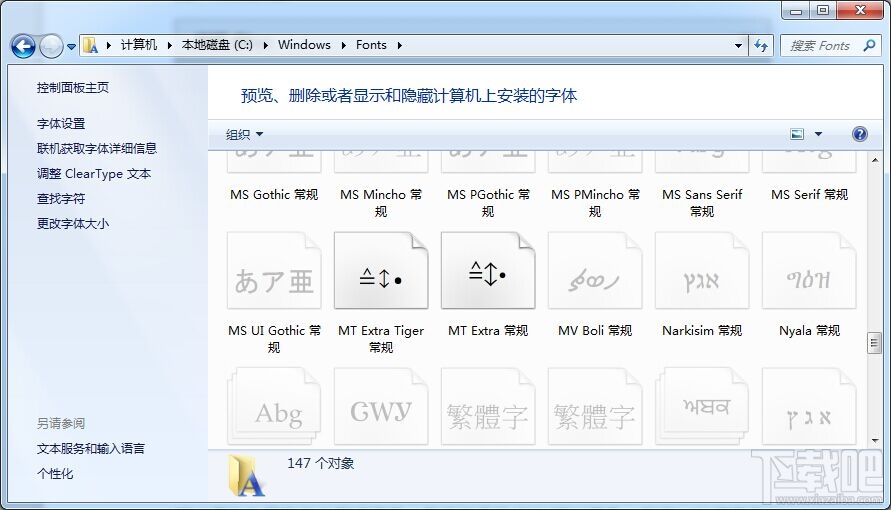The width and height of the screenshot is (891, 510).
Task: Refresh the Fonts folder view
Action: (761, 45)
